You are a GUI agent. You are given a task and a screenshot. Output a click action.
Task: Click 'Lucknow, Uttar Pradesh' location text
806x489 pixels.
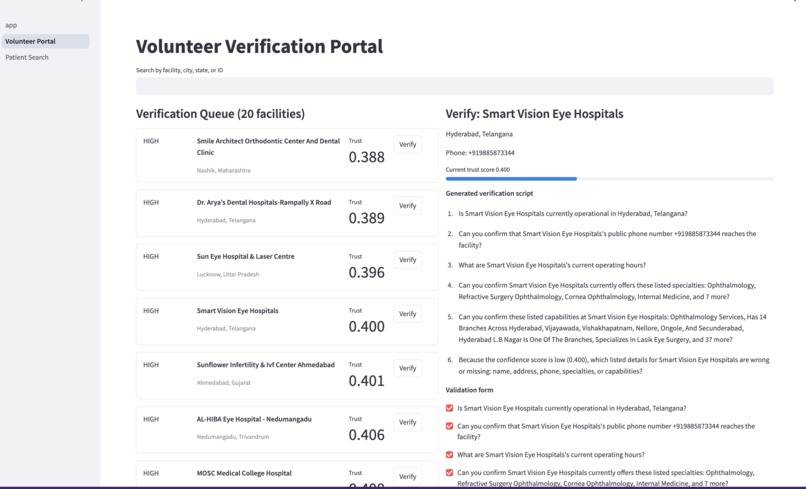coord(228,275)
